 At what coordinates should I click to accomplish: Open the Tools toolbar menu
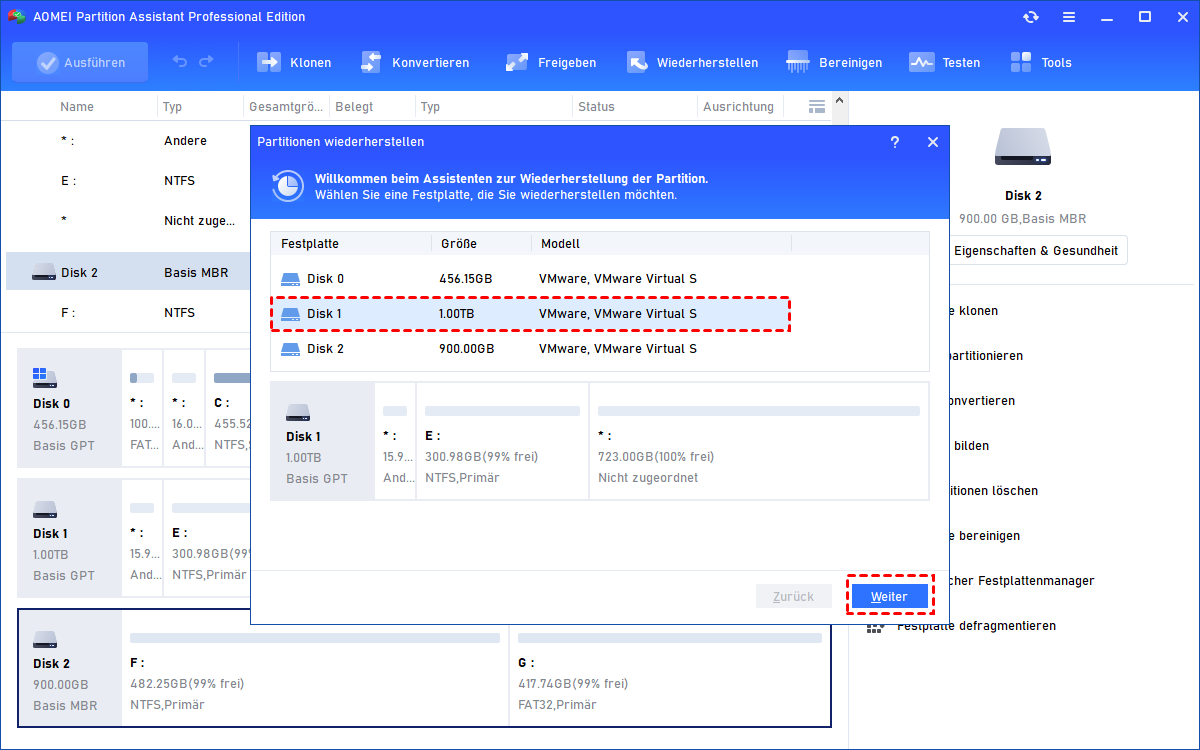coord(1040,62)
